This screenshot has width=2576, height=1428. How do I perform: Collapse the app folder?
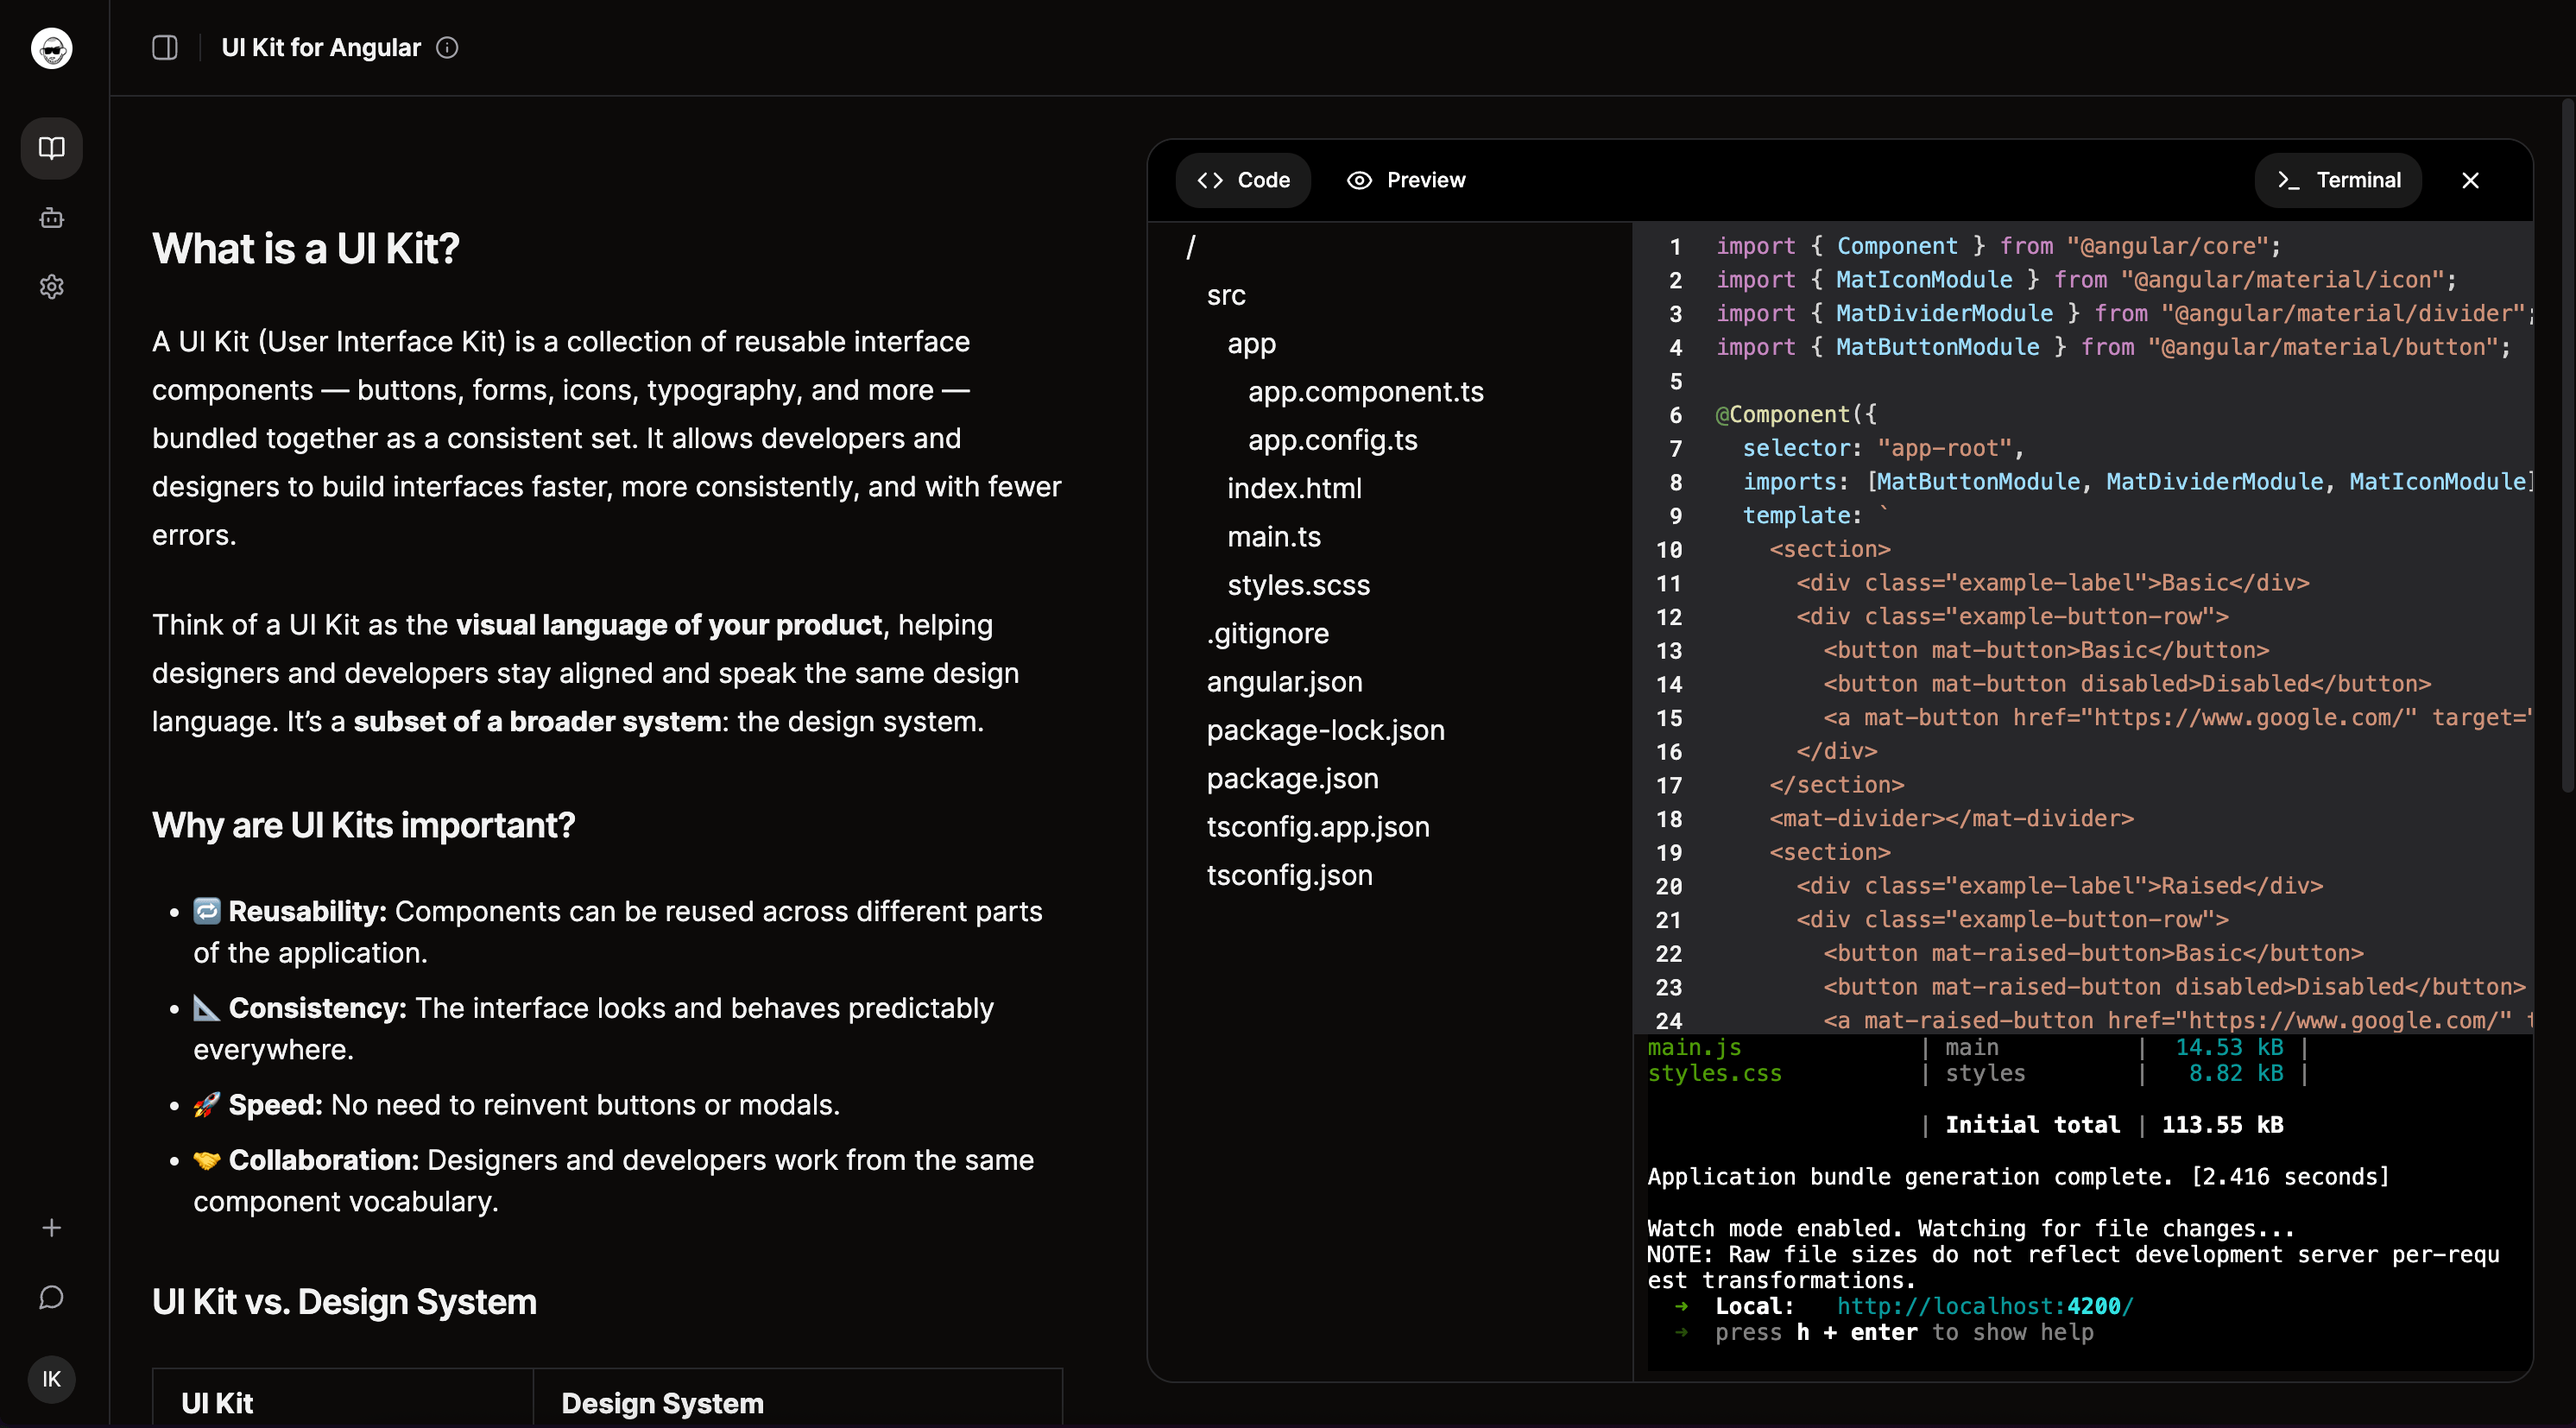(1251, 344)
